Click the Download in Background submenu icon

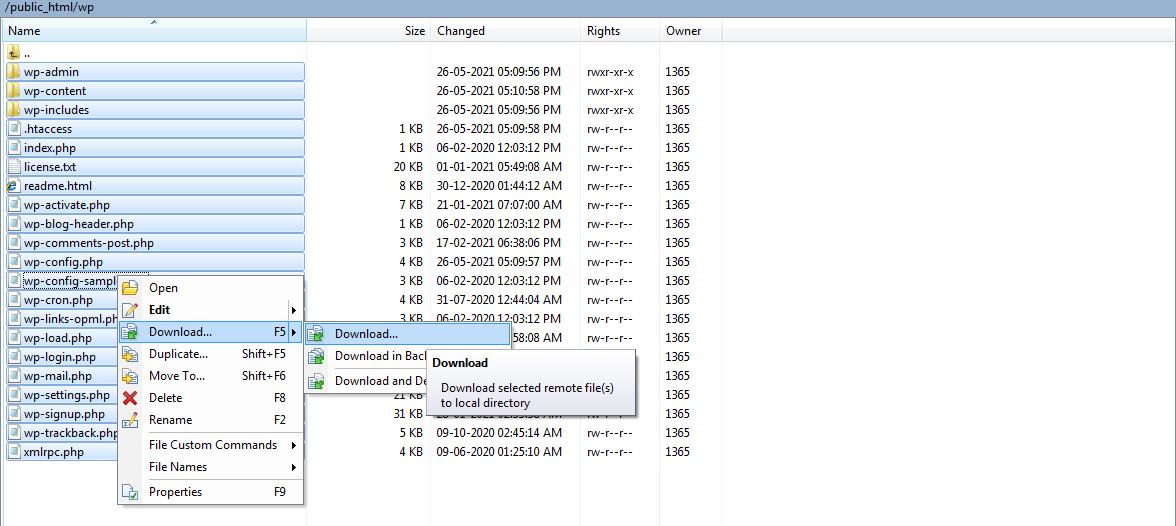[317, 356]
